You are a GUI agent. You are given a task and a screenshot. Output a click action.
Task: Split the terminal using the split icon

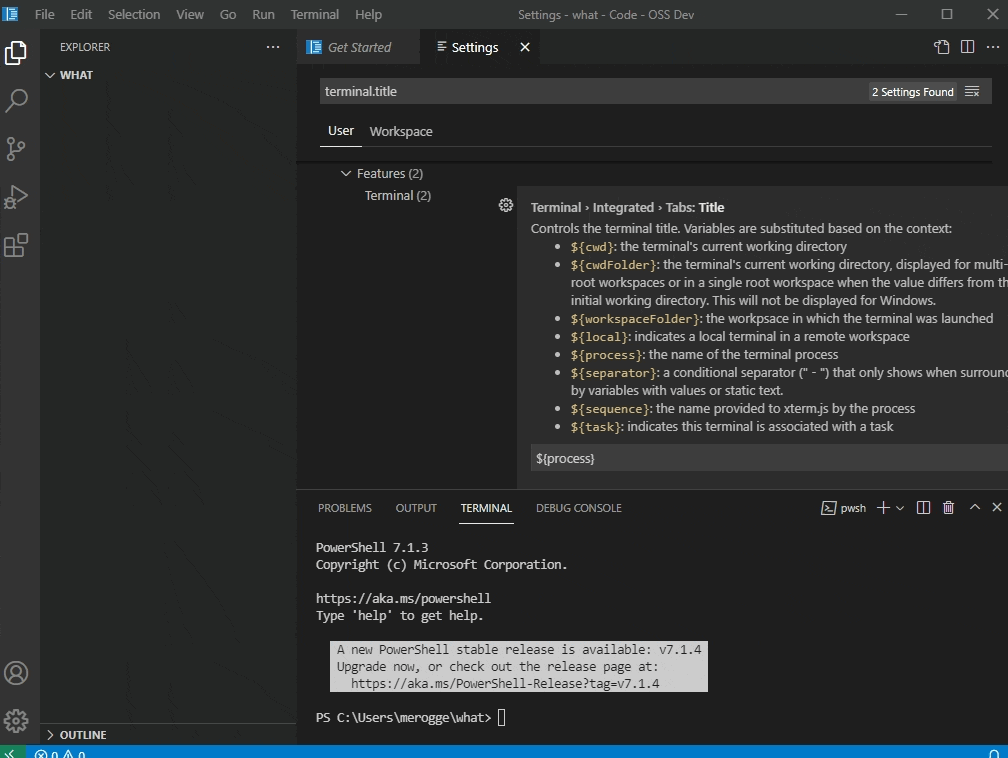point(922,507)
